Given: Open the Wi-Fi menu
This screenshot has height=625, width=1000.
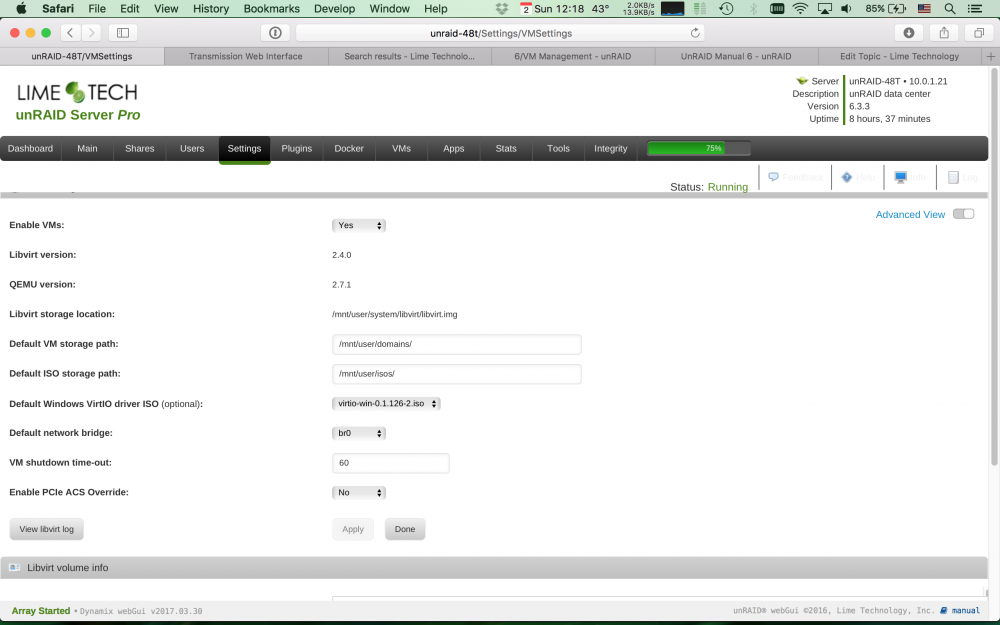Looking at the screenshot, I should click(x=800, y=8).
